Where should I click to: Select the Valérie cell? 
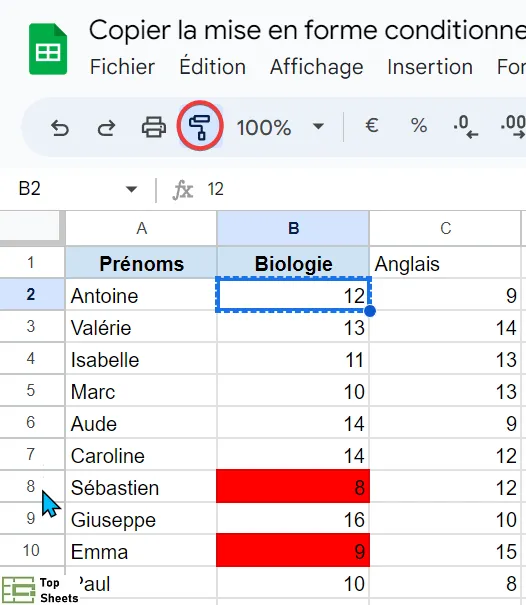coord(141,327)
